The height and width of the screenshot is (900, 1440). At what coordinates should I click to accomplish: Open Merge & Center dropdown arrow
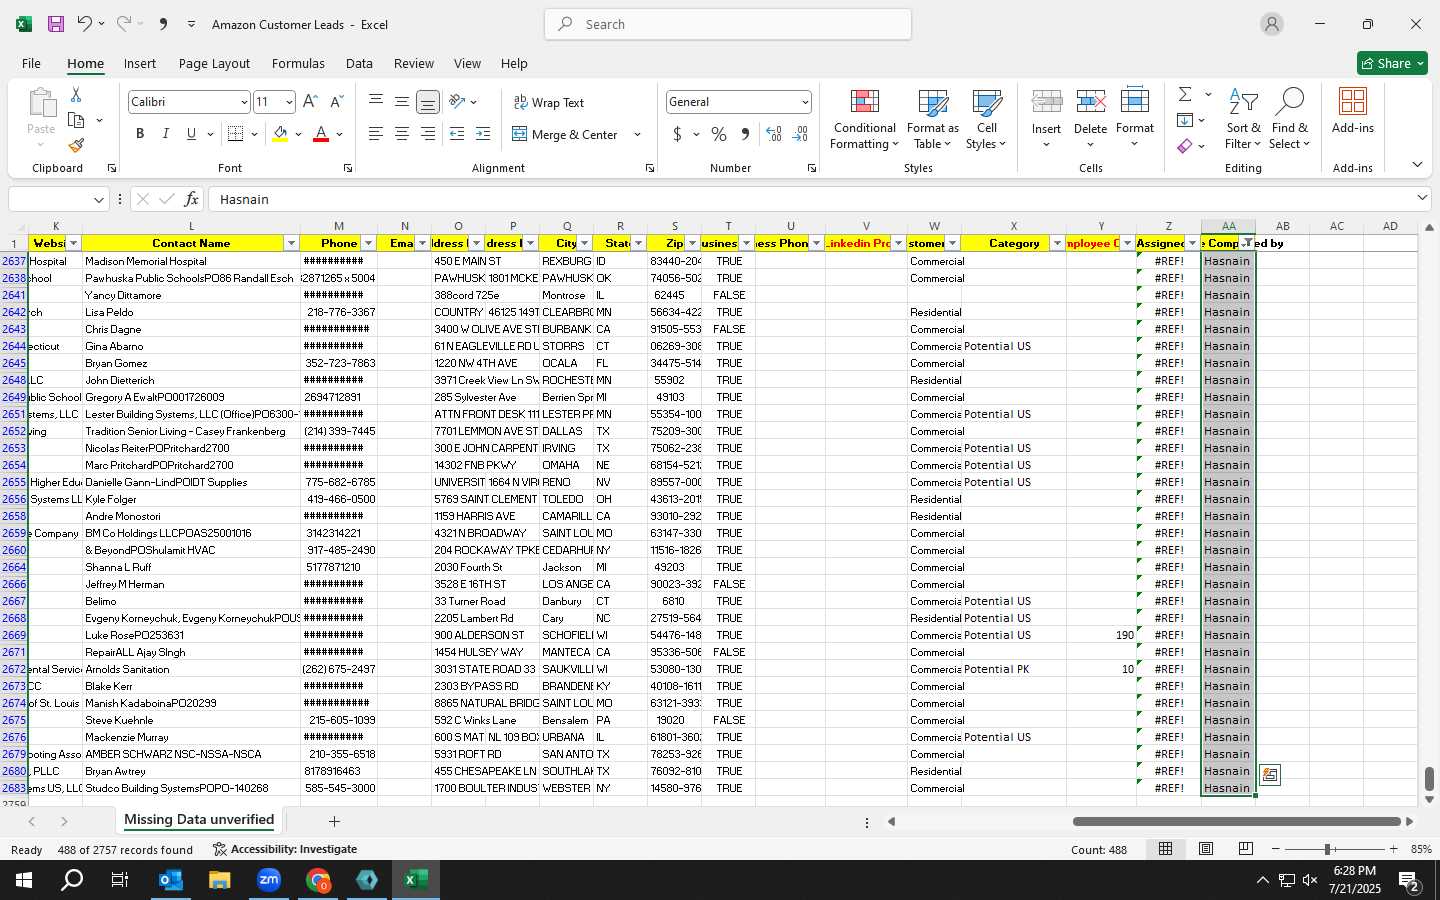coord(637,134)
